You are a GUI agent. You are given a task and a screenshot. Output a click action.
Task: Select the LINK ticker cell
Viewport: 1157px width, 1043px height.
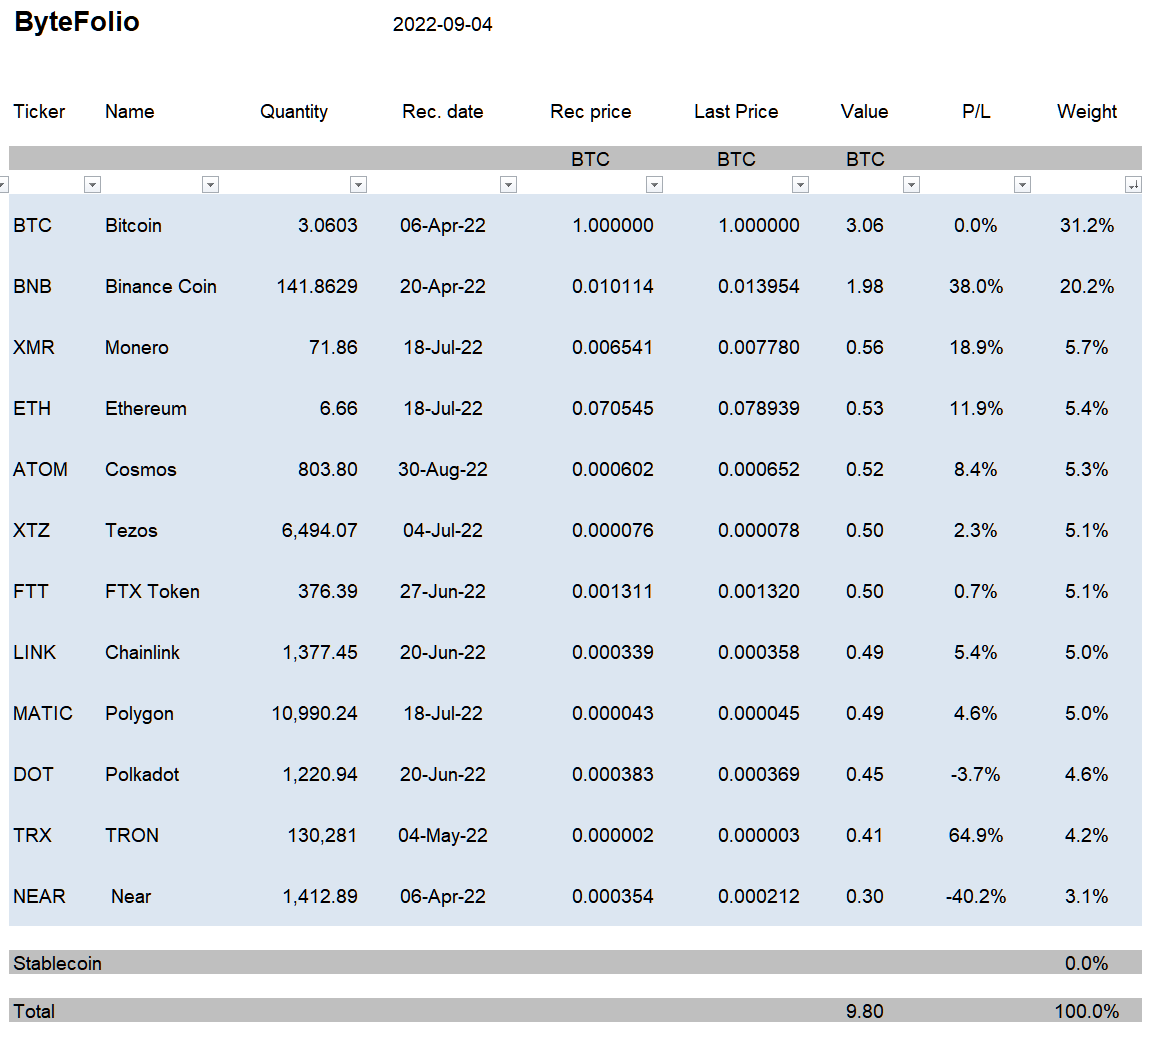(x=35, y=653)
